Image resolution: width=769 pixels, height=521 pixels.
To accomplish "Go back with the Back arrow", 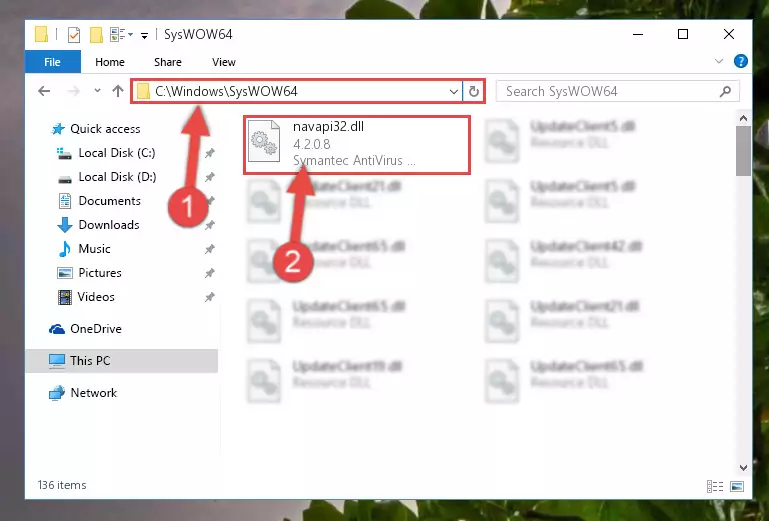I will (44, 91).
